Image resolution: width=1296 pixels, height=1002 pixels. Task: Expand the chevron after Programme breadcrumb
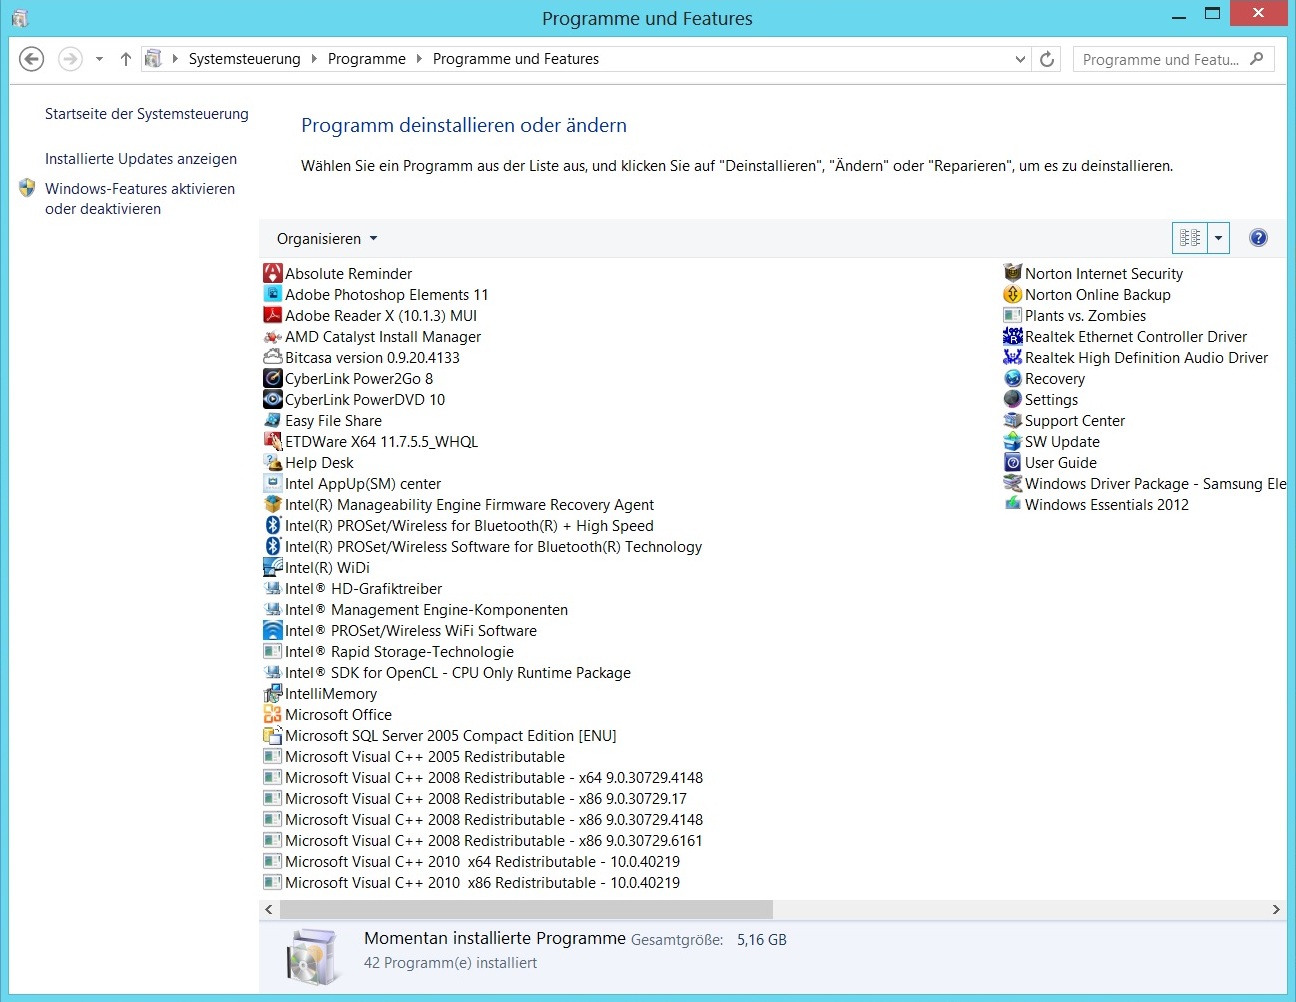419,59
